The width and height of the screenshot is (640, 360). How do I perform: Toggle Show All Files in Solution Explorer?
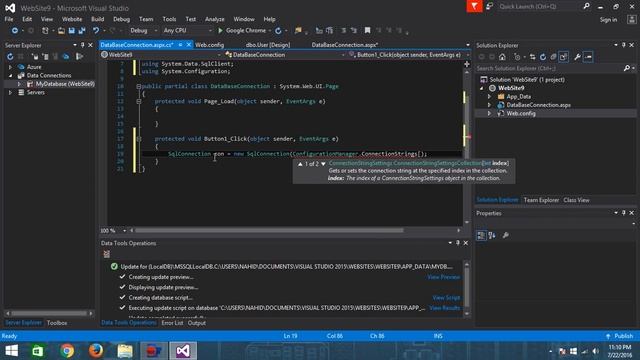coord(564,57)
